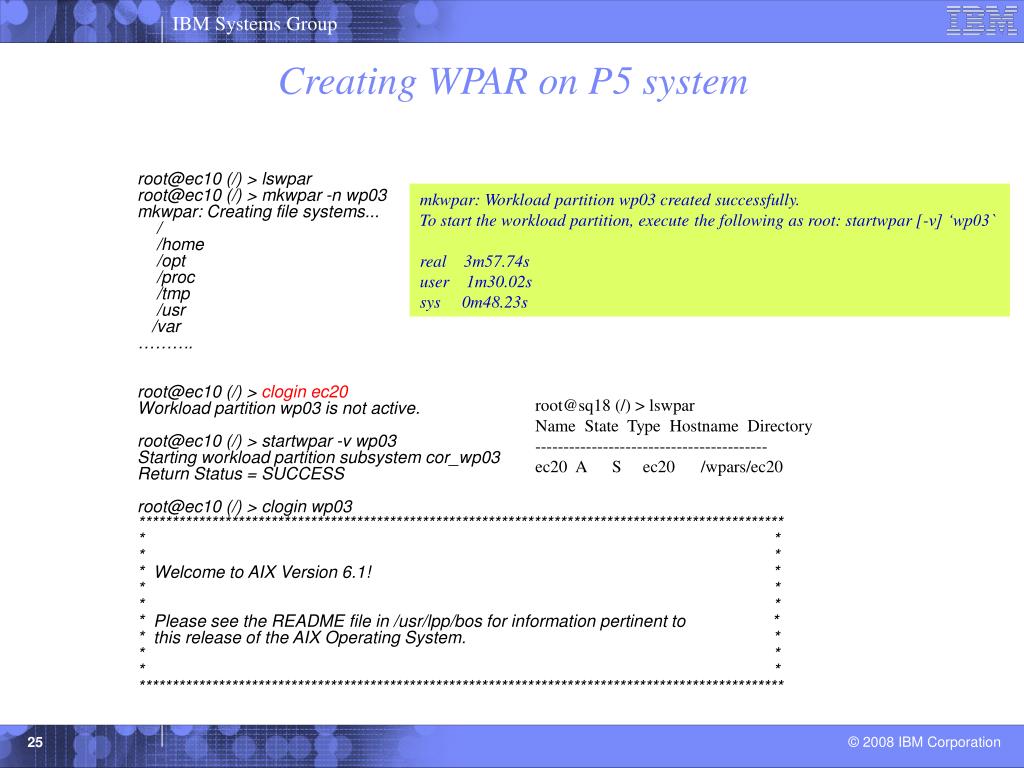1024x768 pixels.
Task: Click the "Name State Type Hostname Directory" header row
Action: click(673, 426)
